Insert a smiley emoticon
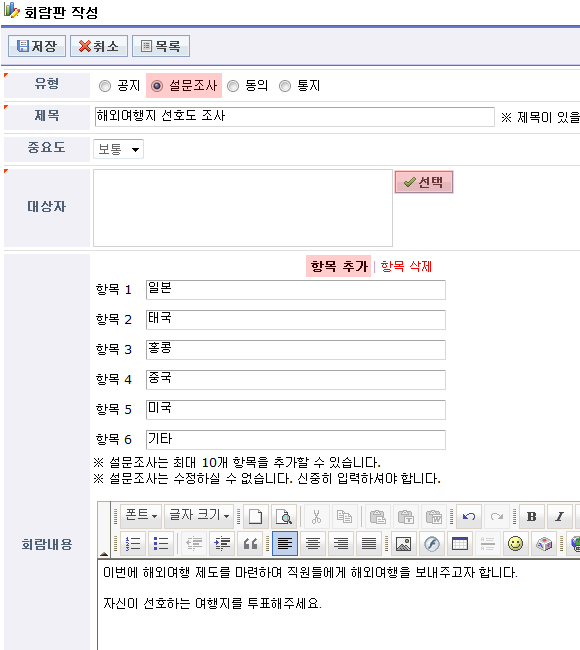The width and height of the screenshot is (580, 650). tap(515, 543)
